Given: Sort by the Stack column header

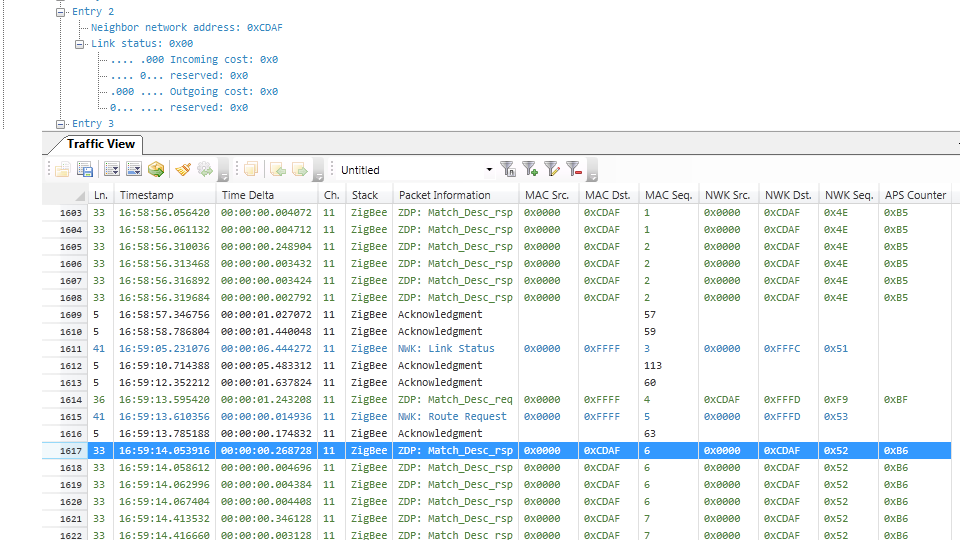Looking at the screenshot, I should (x=369, y=195).
